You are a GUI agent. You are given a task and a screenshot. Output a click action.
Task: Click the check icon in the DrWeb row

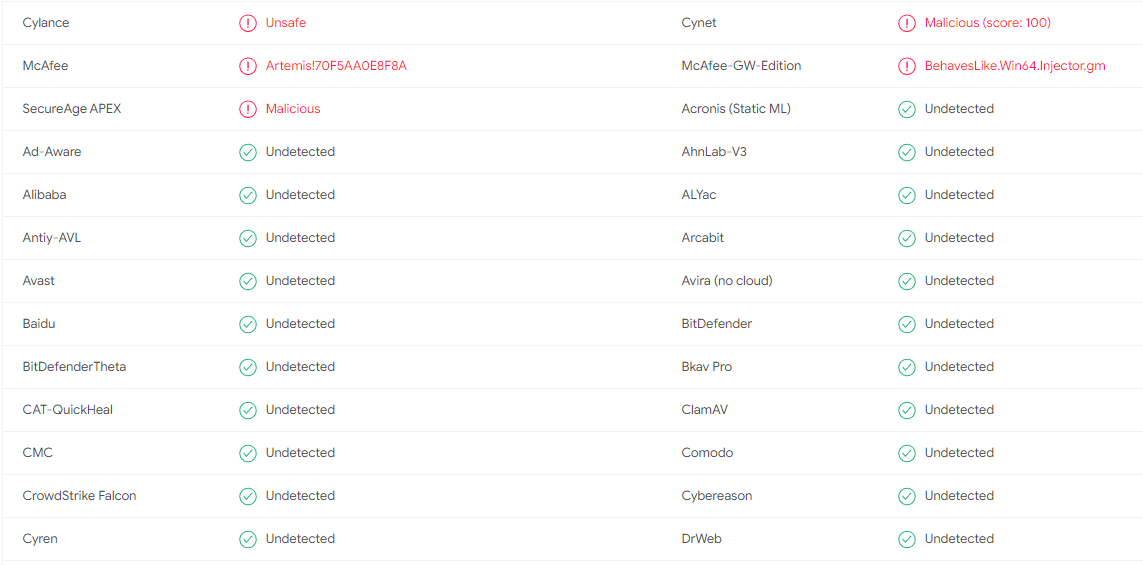pos(907,539)
